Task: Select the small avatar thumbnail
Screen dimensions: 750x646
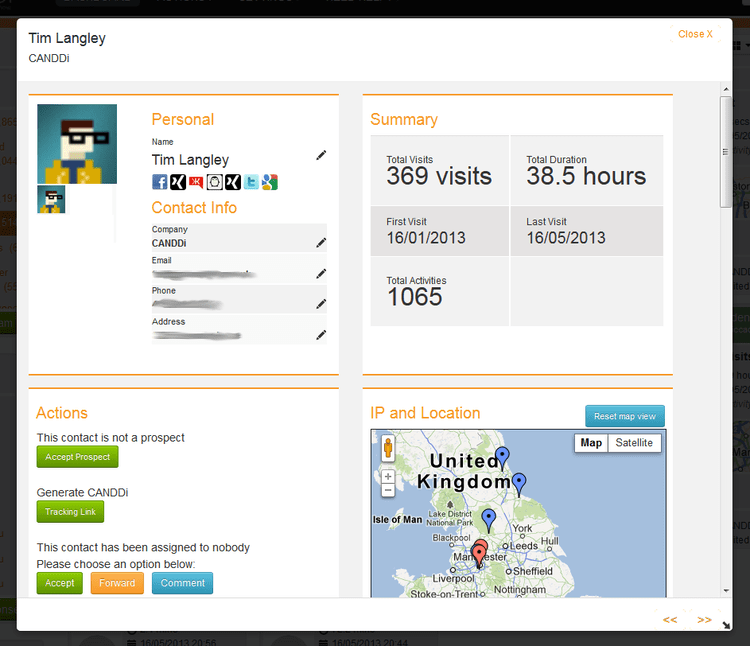Action: (51, 199)
